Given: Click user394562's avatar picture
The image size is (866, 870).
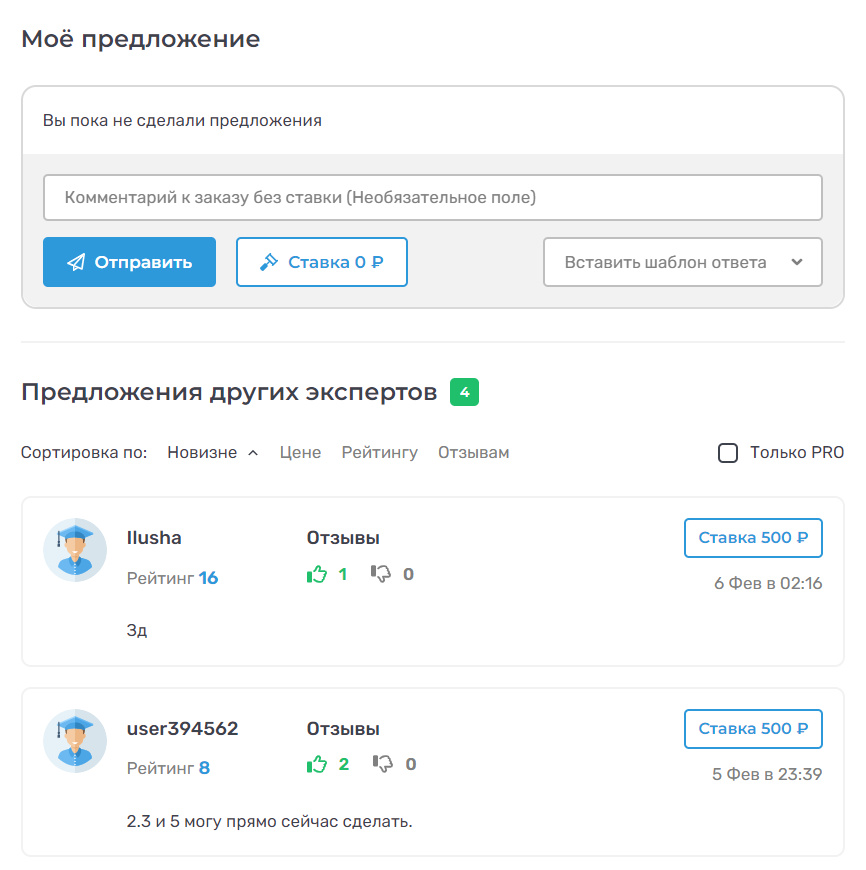Looking at the screenshot, I should 75,740.
